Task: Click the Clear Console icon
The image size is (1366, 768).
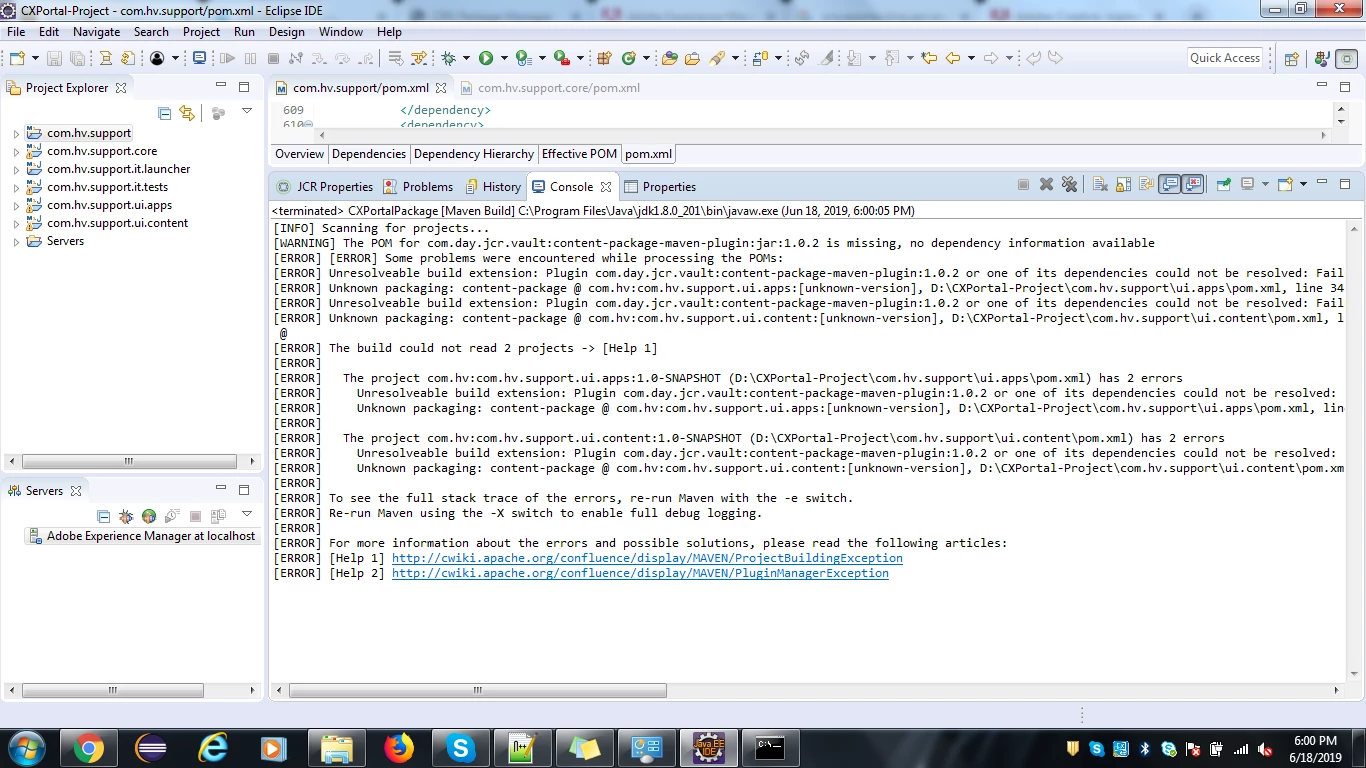Action: (1100, 185)
